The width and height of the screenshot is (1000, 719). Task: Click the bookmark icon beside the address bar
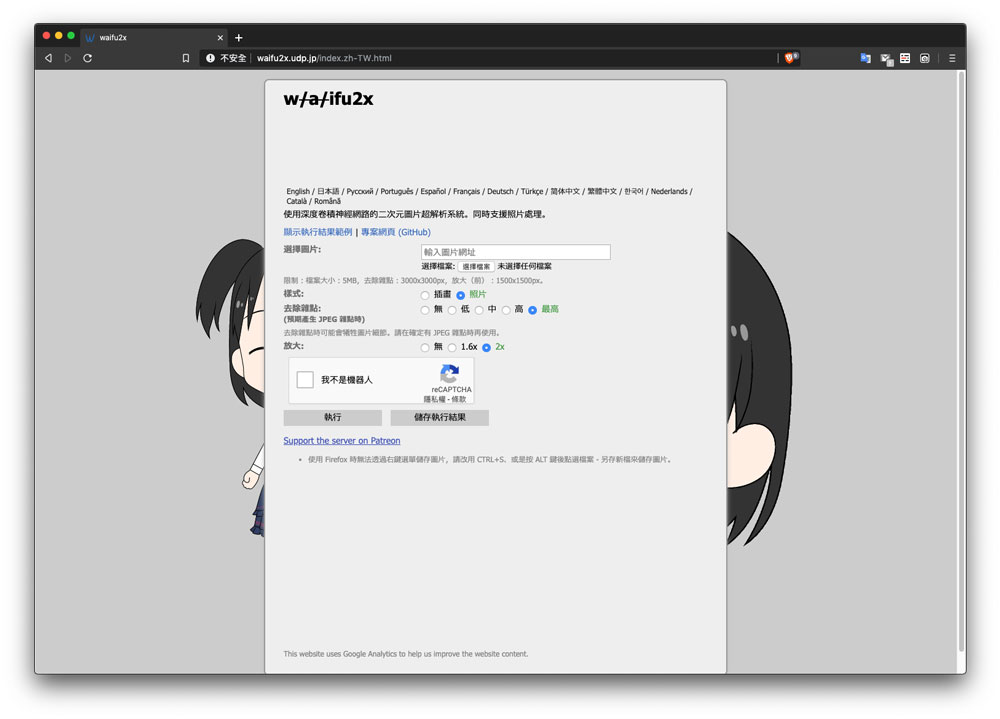click(x=186, y=58)
